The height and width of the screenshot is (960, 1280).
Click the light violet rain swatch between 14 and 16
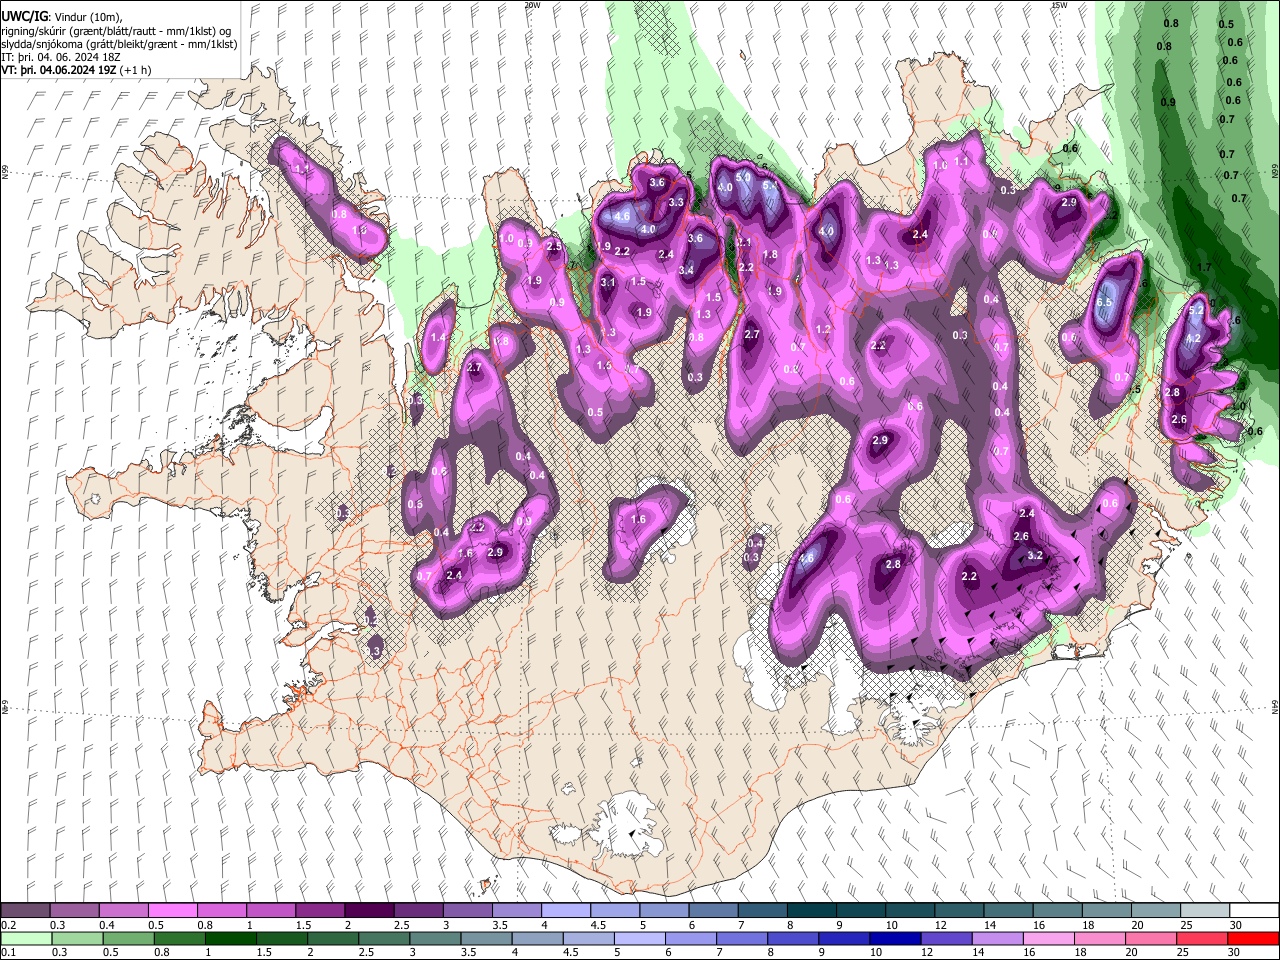pyautogui.click(x=998, y=938)
